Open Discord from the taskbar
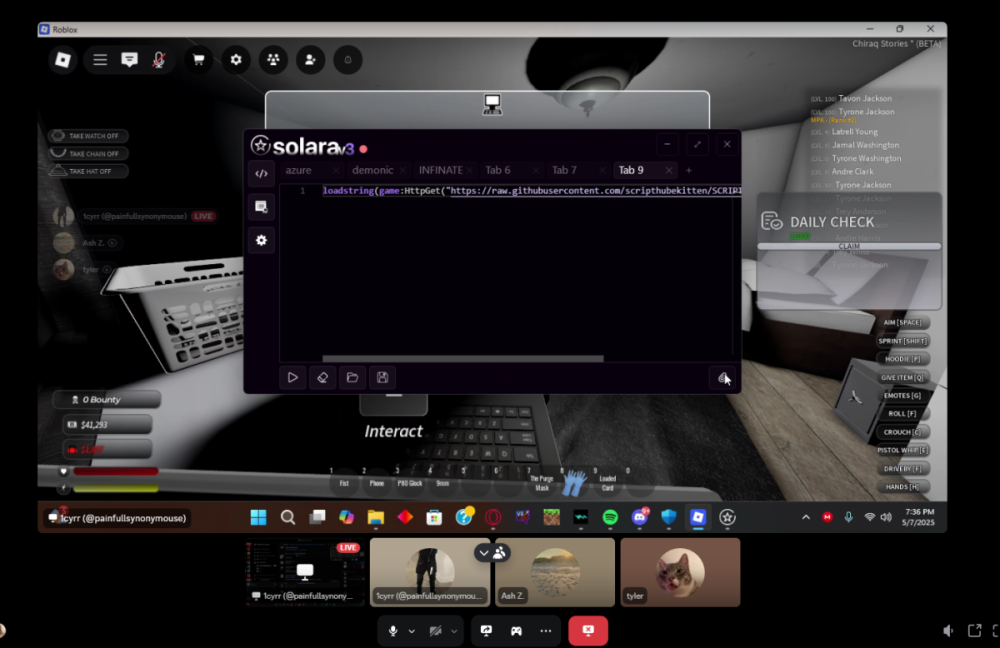This screenshot has height=648, width=1000. tap(640, 517)
